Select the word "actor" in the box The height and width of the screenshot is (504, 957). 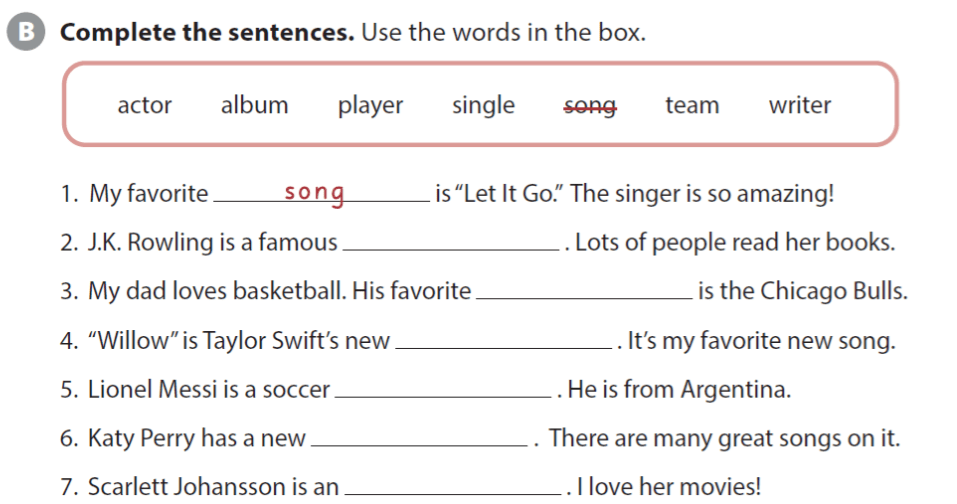point(144,105)
